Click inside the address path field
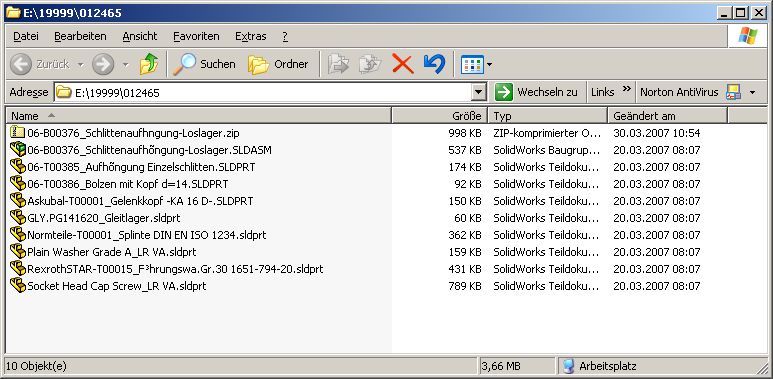The width and height of the screenshot is (773, 379). point(263,92)
